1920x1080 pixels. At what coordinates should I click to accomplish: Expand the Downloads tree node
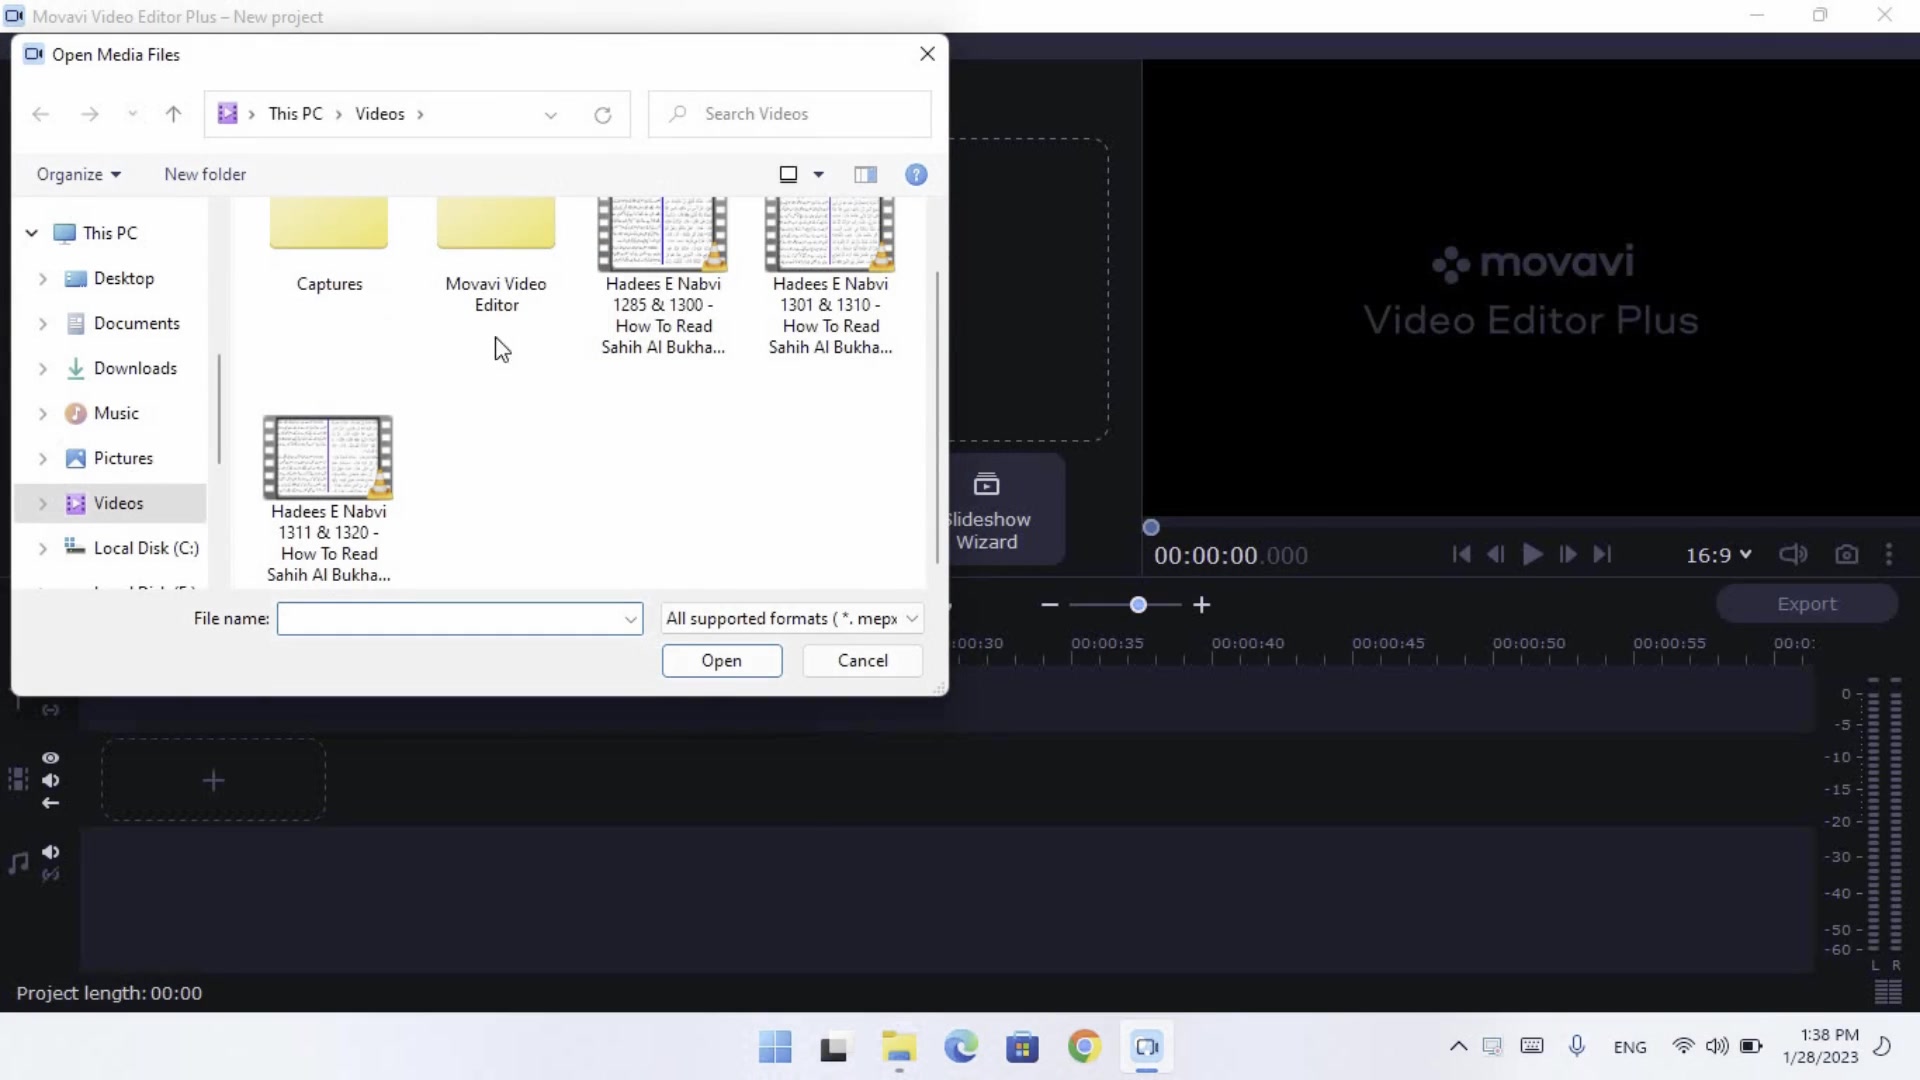coord(42,369)
